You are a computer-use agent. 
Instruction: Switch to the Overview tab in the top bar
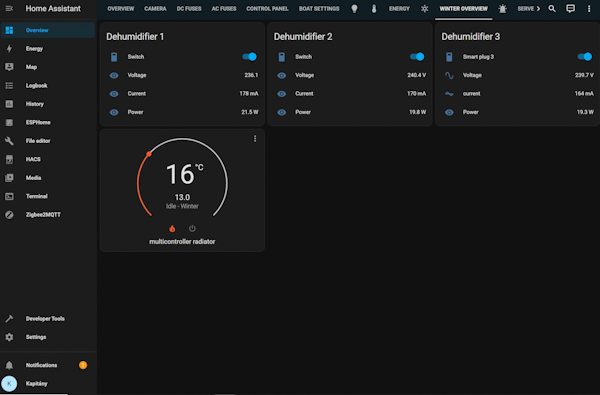point(121,9)
